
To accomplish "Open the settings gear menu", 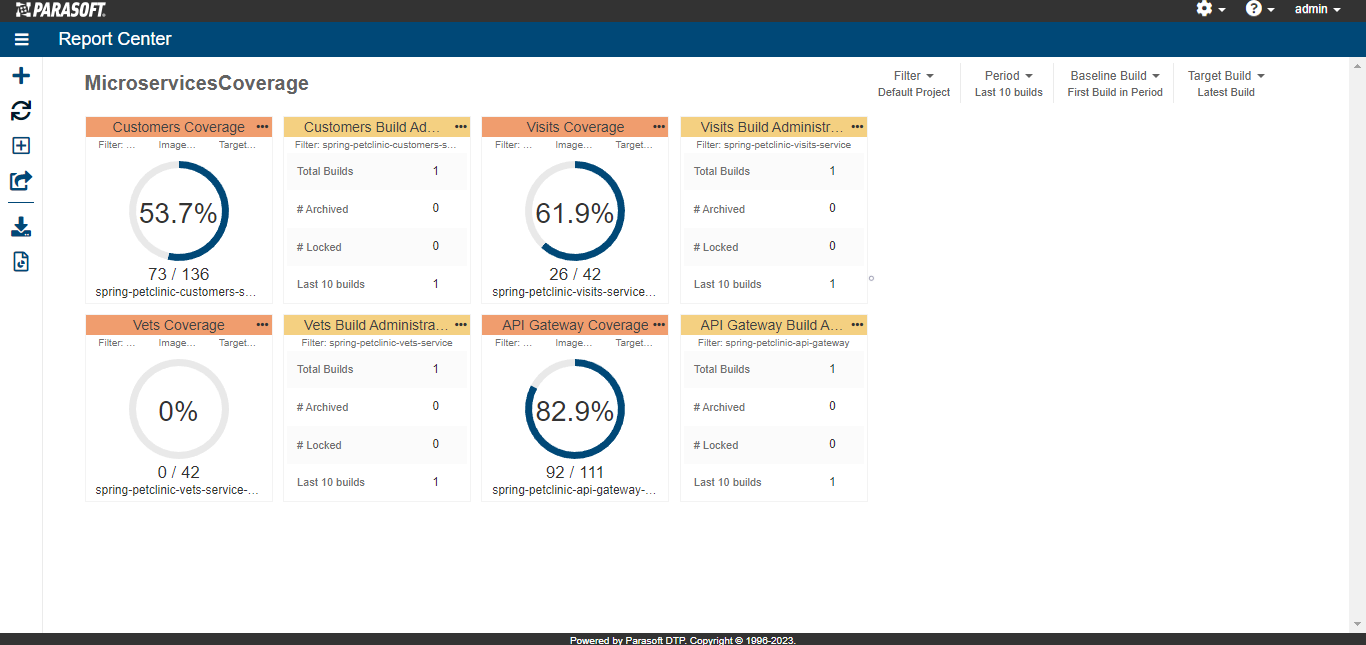I will (x=1210, y=9).
